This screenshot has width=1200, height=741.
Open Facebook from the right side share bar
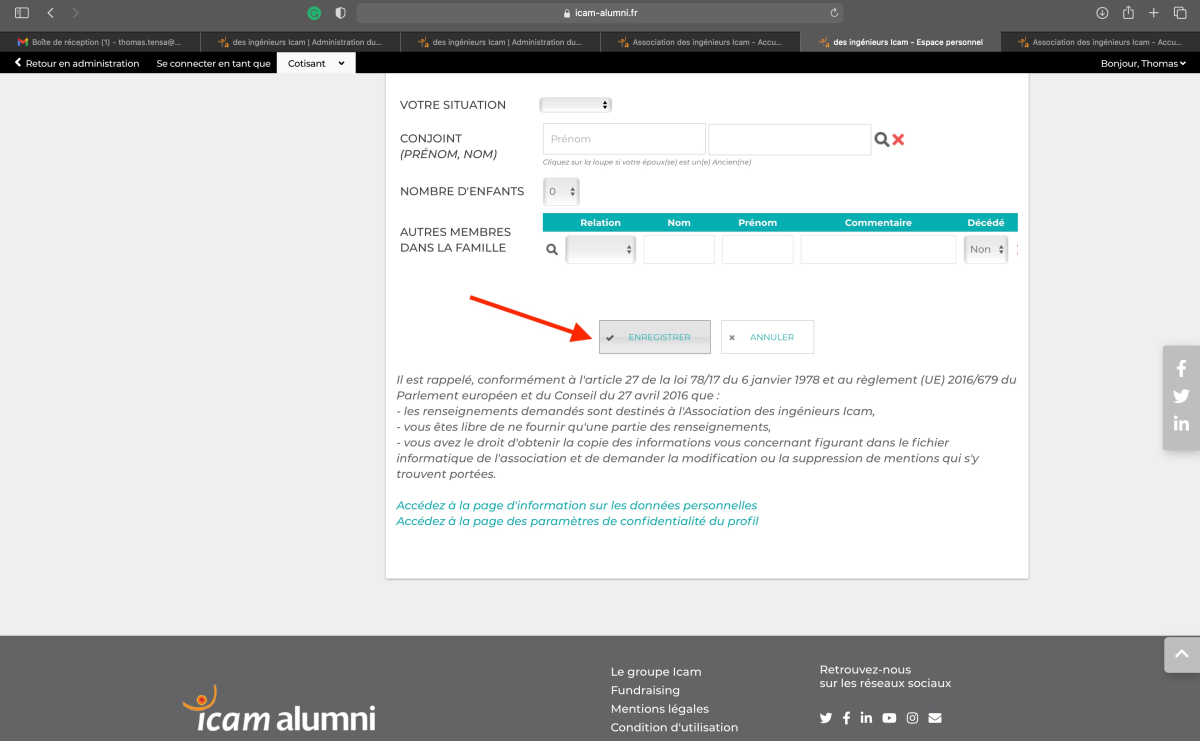click(x=1181, y=369)
